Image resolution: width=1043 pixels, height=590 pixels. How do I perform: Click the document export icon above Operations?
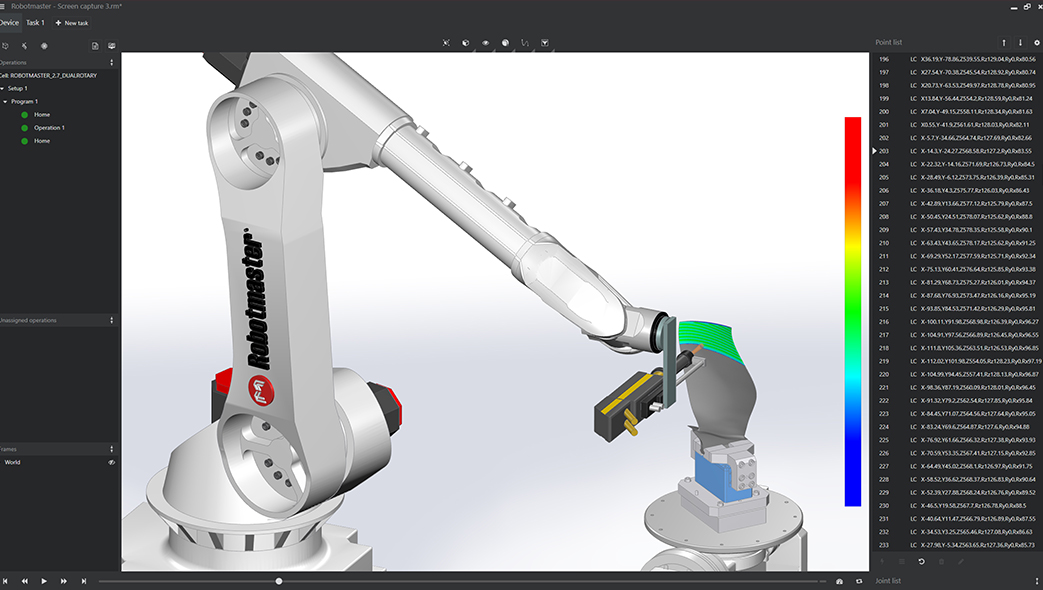[95, 46]
